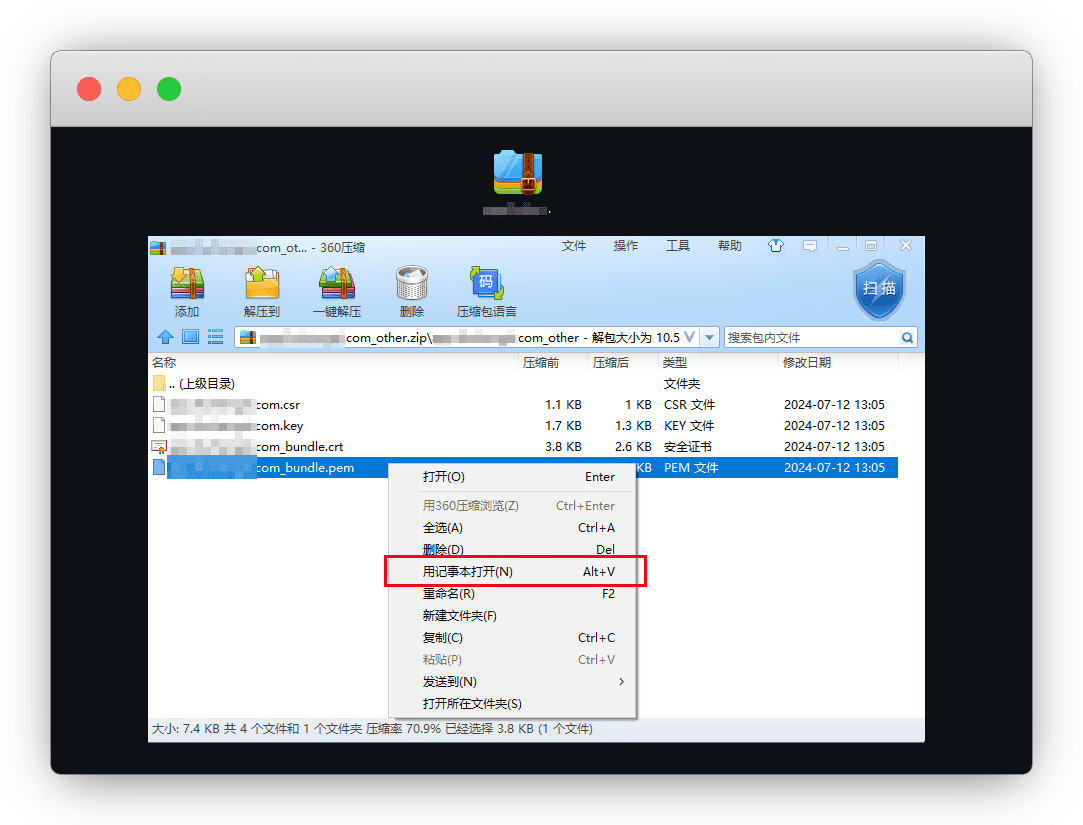This screenshot has height=825, width=1083.
Task: Open the 工具 menu
Action: tap(677, 246)
